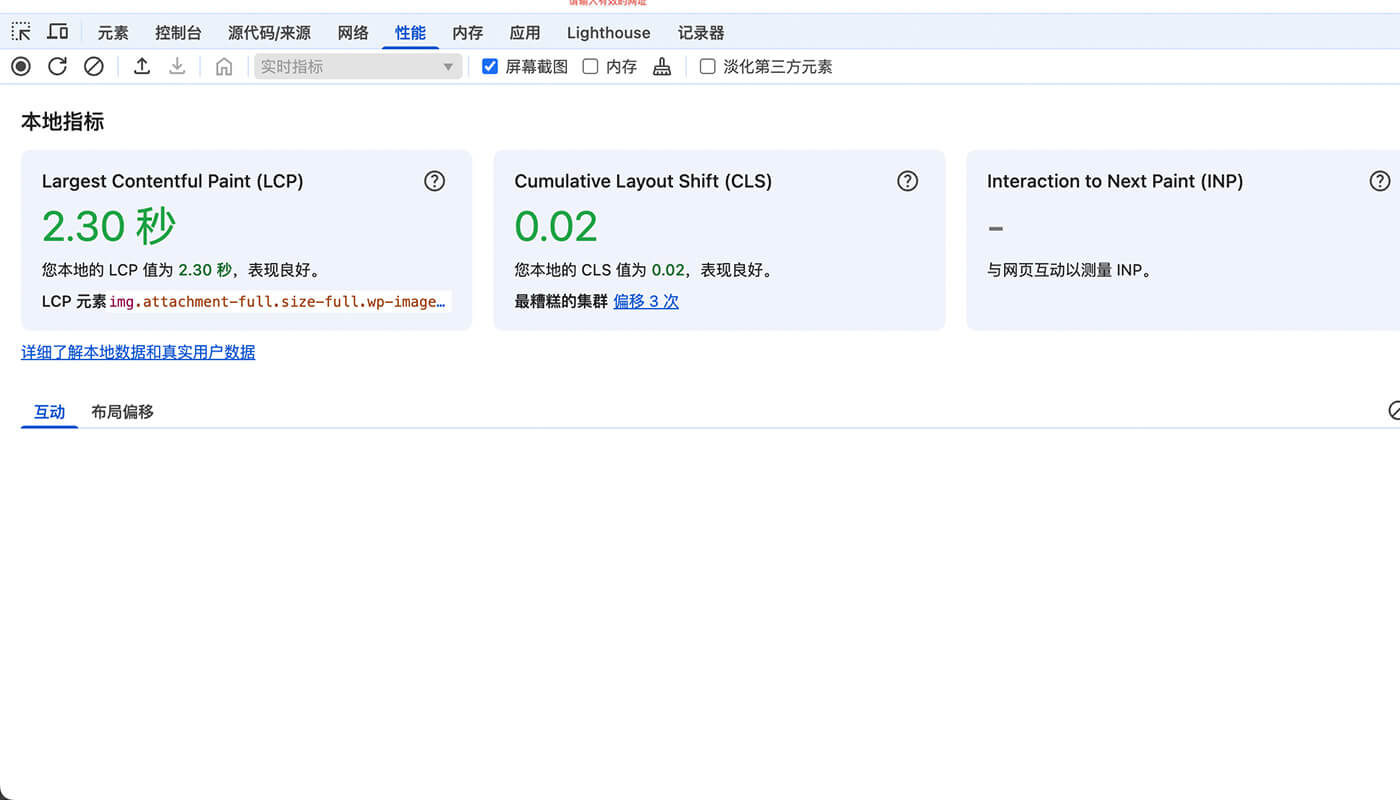Open help icon for LCP card

pyautogui.click(x=434, y=181)
